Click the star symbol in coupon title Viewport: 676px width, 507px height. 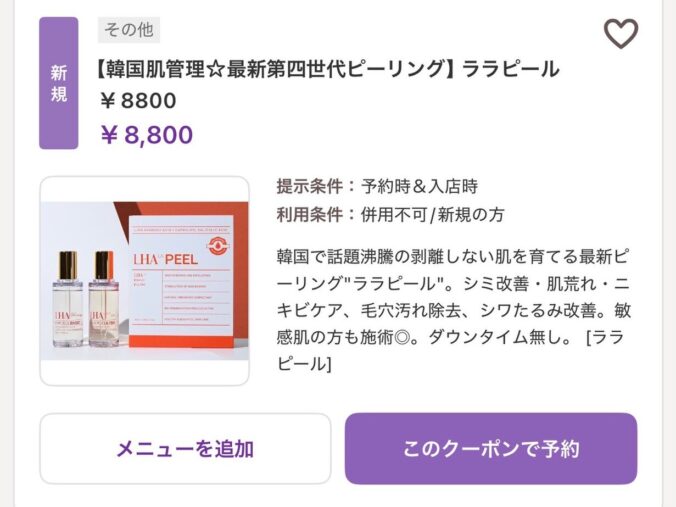tap(215, 69)
